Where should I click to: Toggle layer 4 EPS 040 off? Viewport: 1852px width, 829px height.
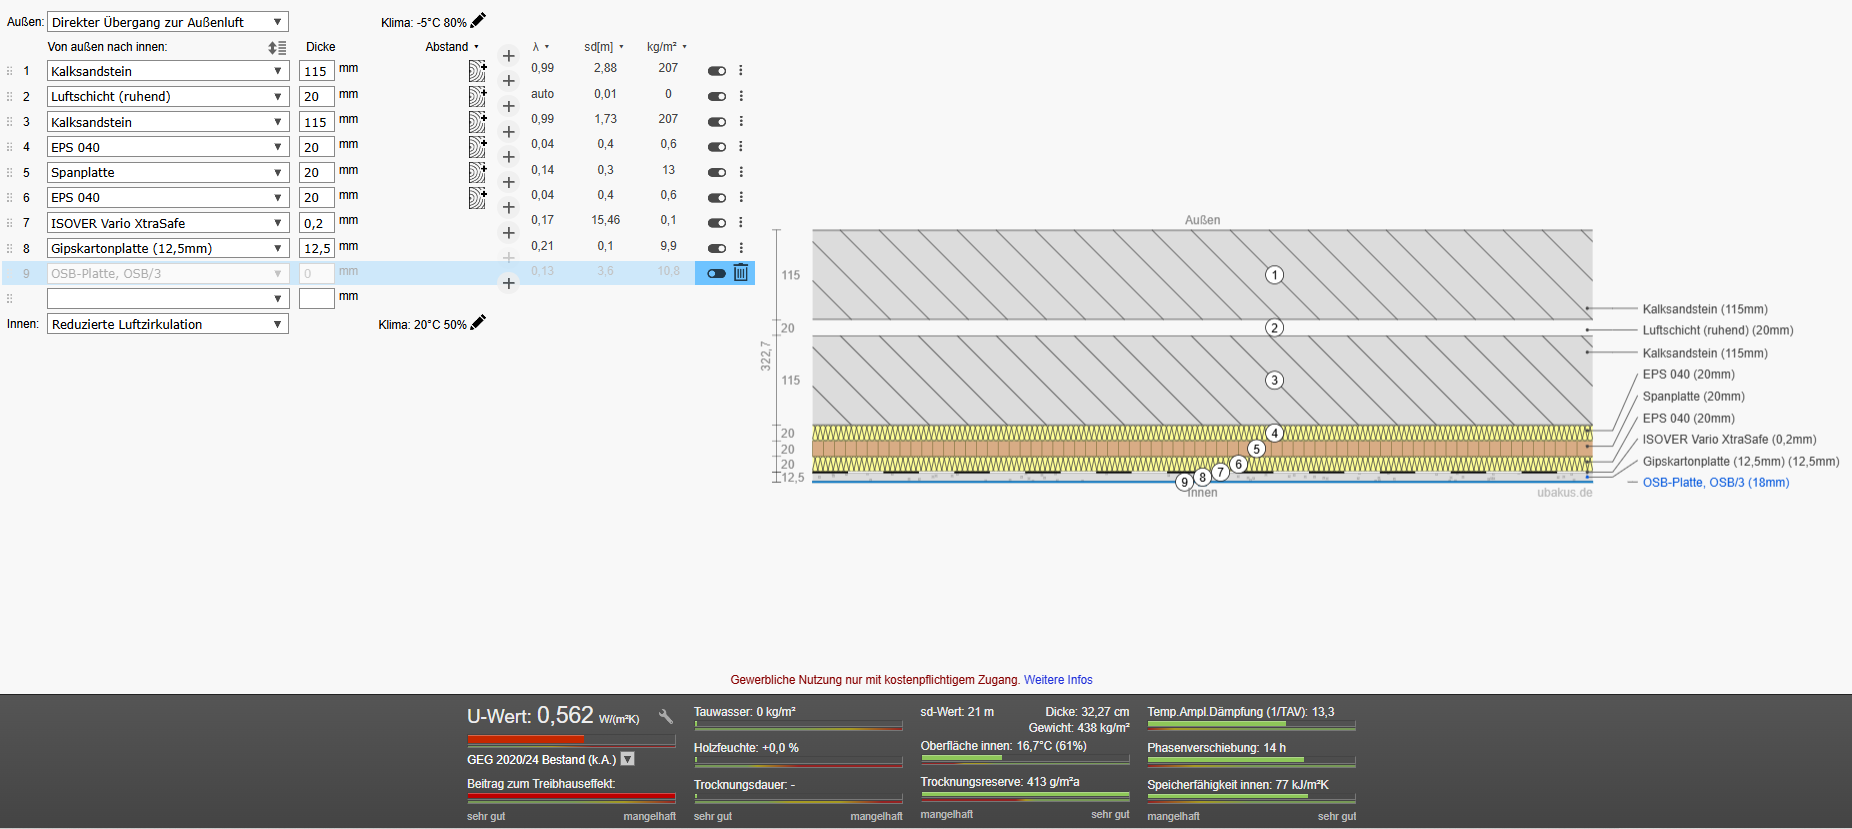point(717,147)
